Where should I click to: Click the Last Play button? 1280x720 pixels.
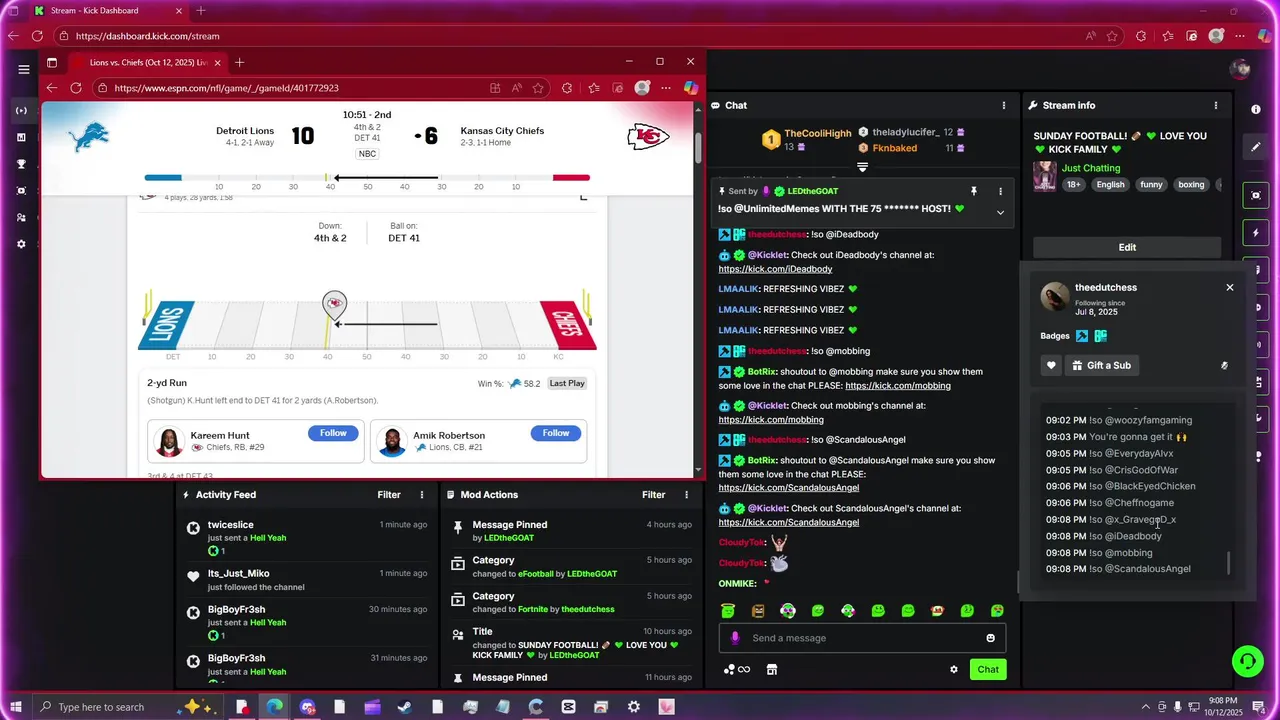(567, 383)
